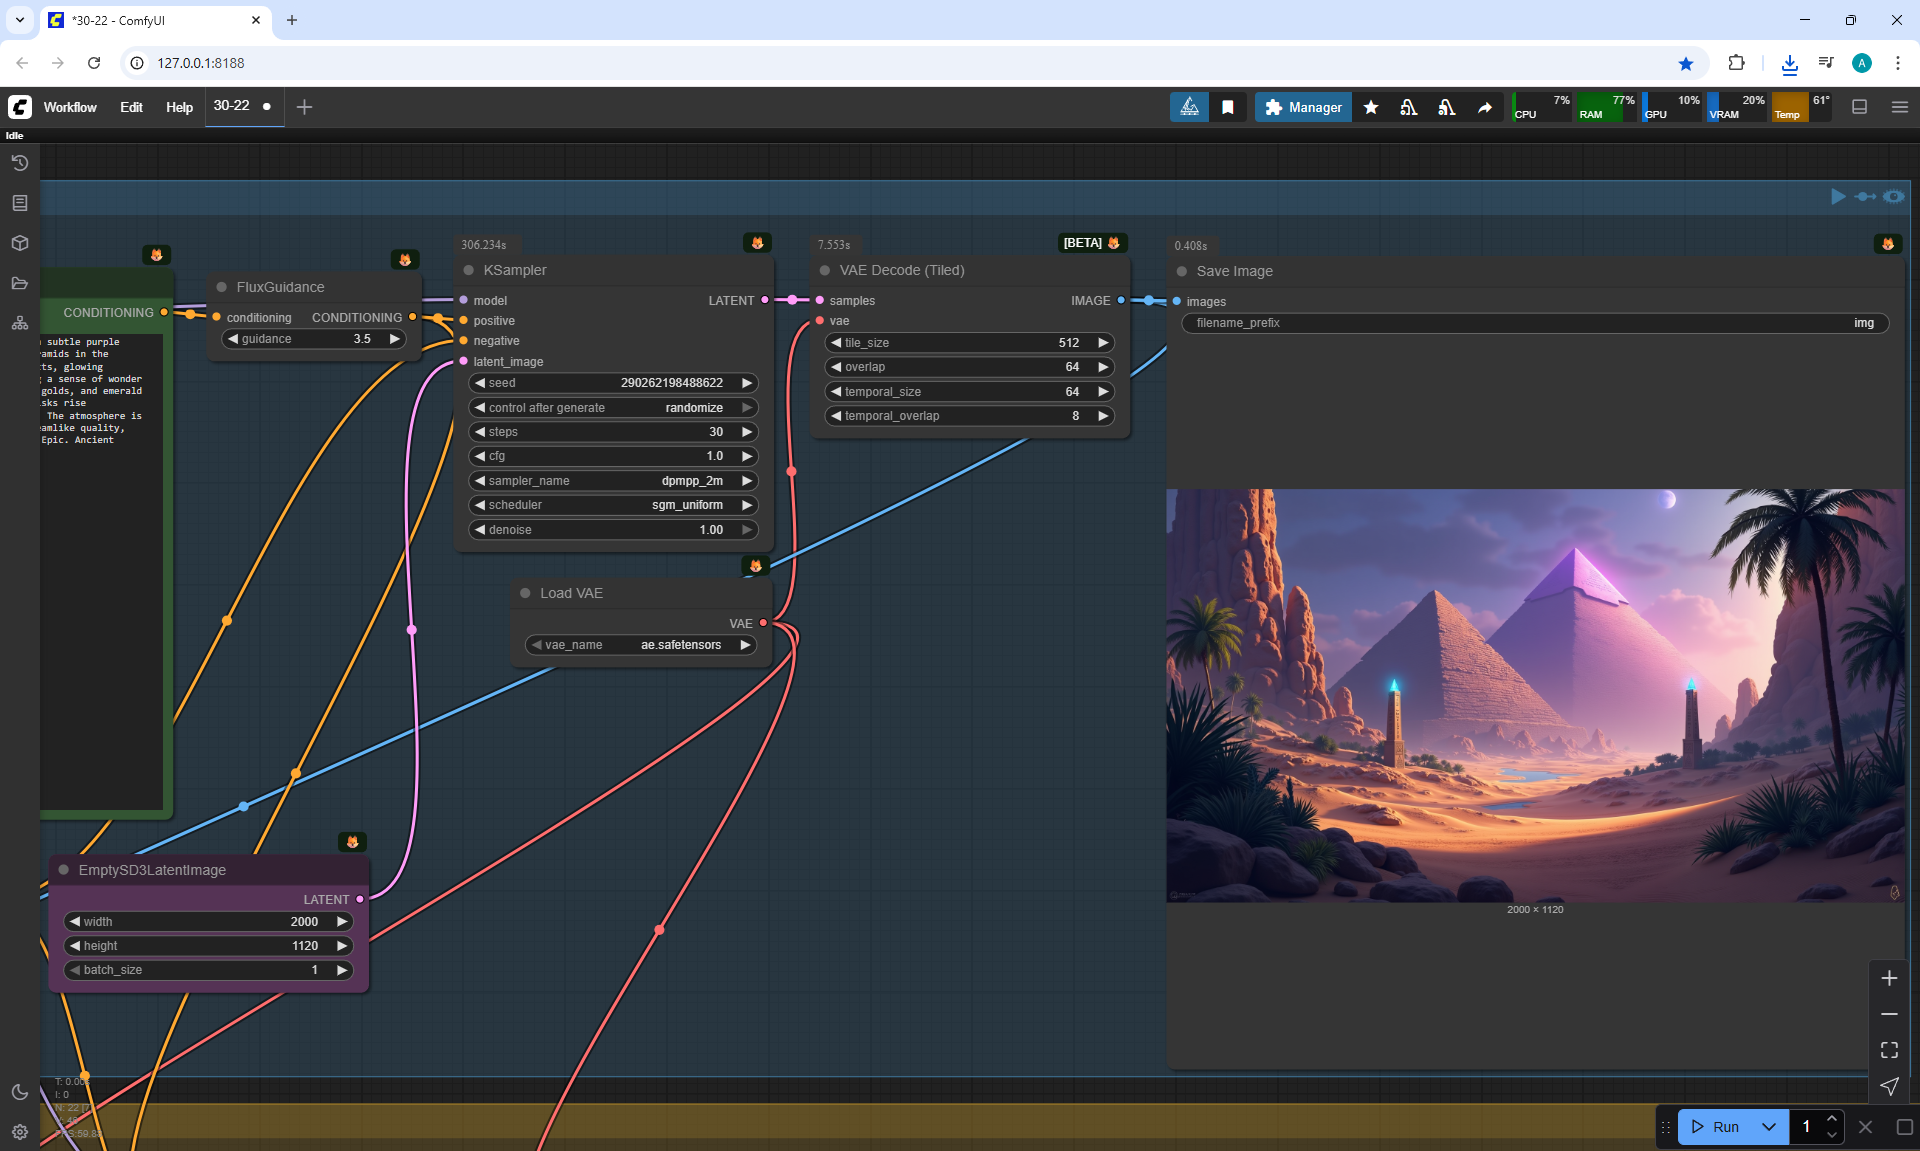Image resolution: width=1920 pixels, height=1151 pixels.
Task: Open the model library tree icon
Action: click(x=20, y=323)
